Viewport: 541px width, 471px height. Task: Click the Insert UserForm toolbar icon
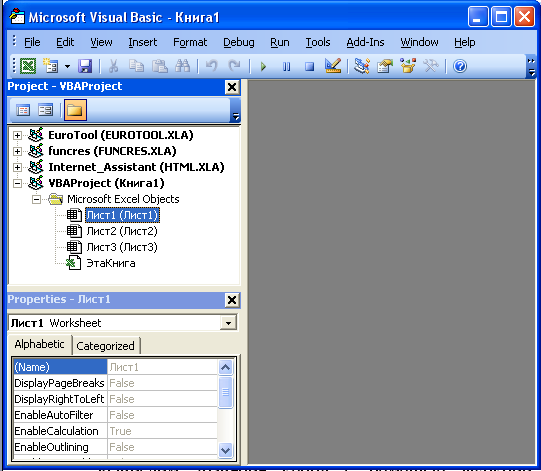click(50, 66)
